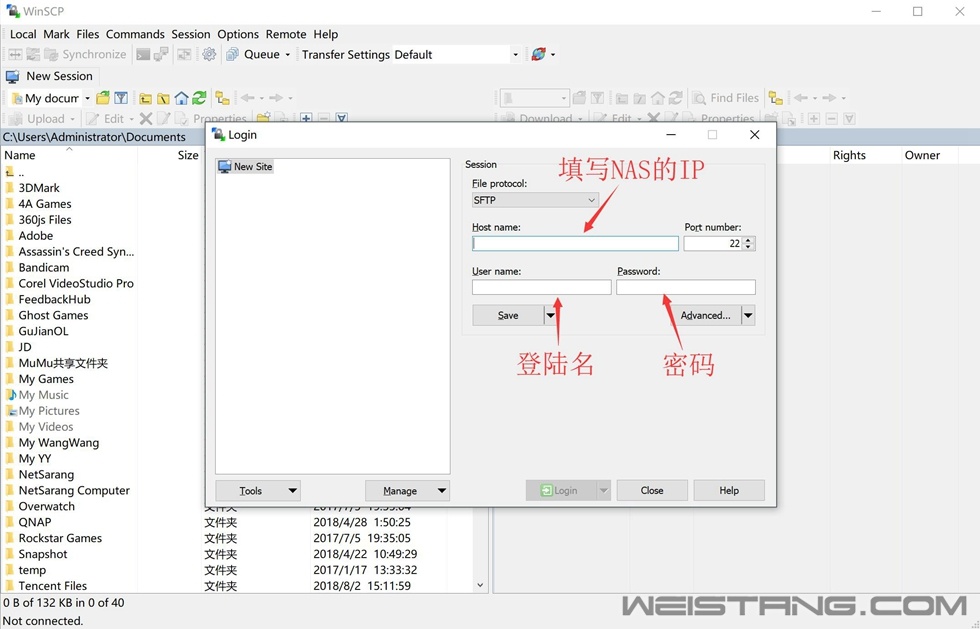This screenshot has width=980, height=629.
Task: Focus the User name input field
Action: point(541,287)
